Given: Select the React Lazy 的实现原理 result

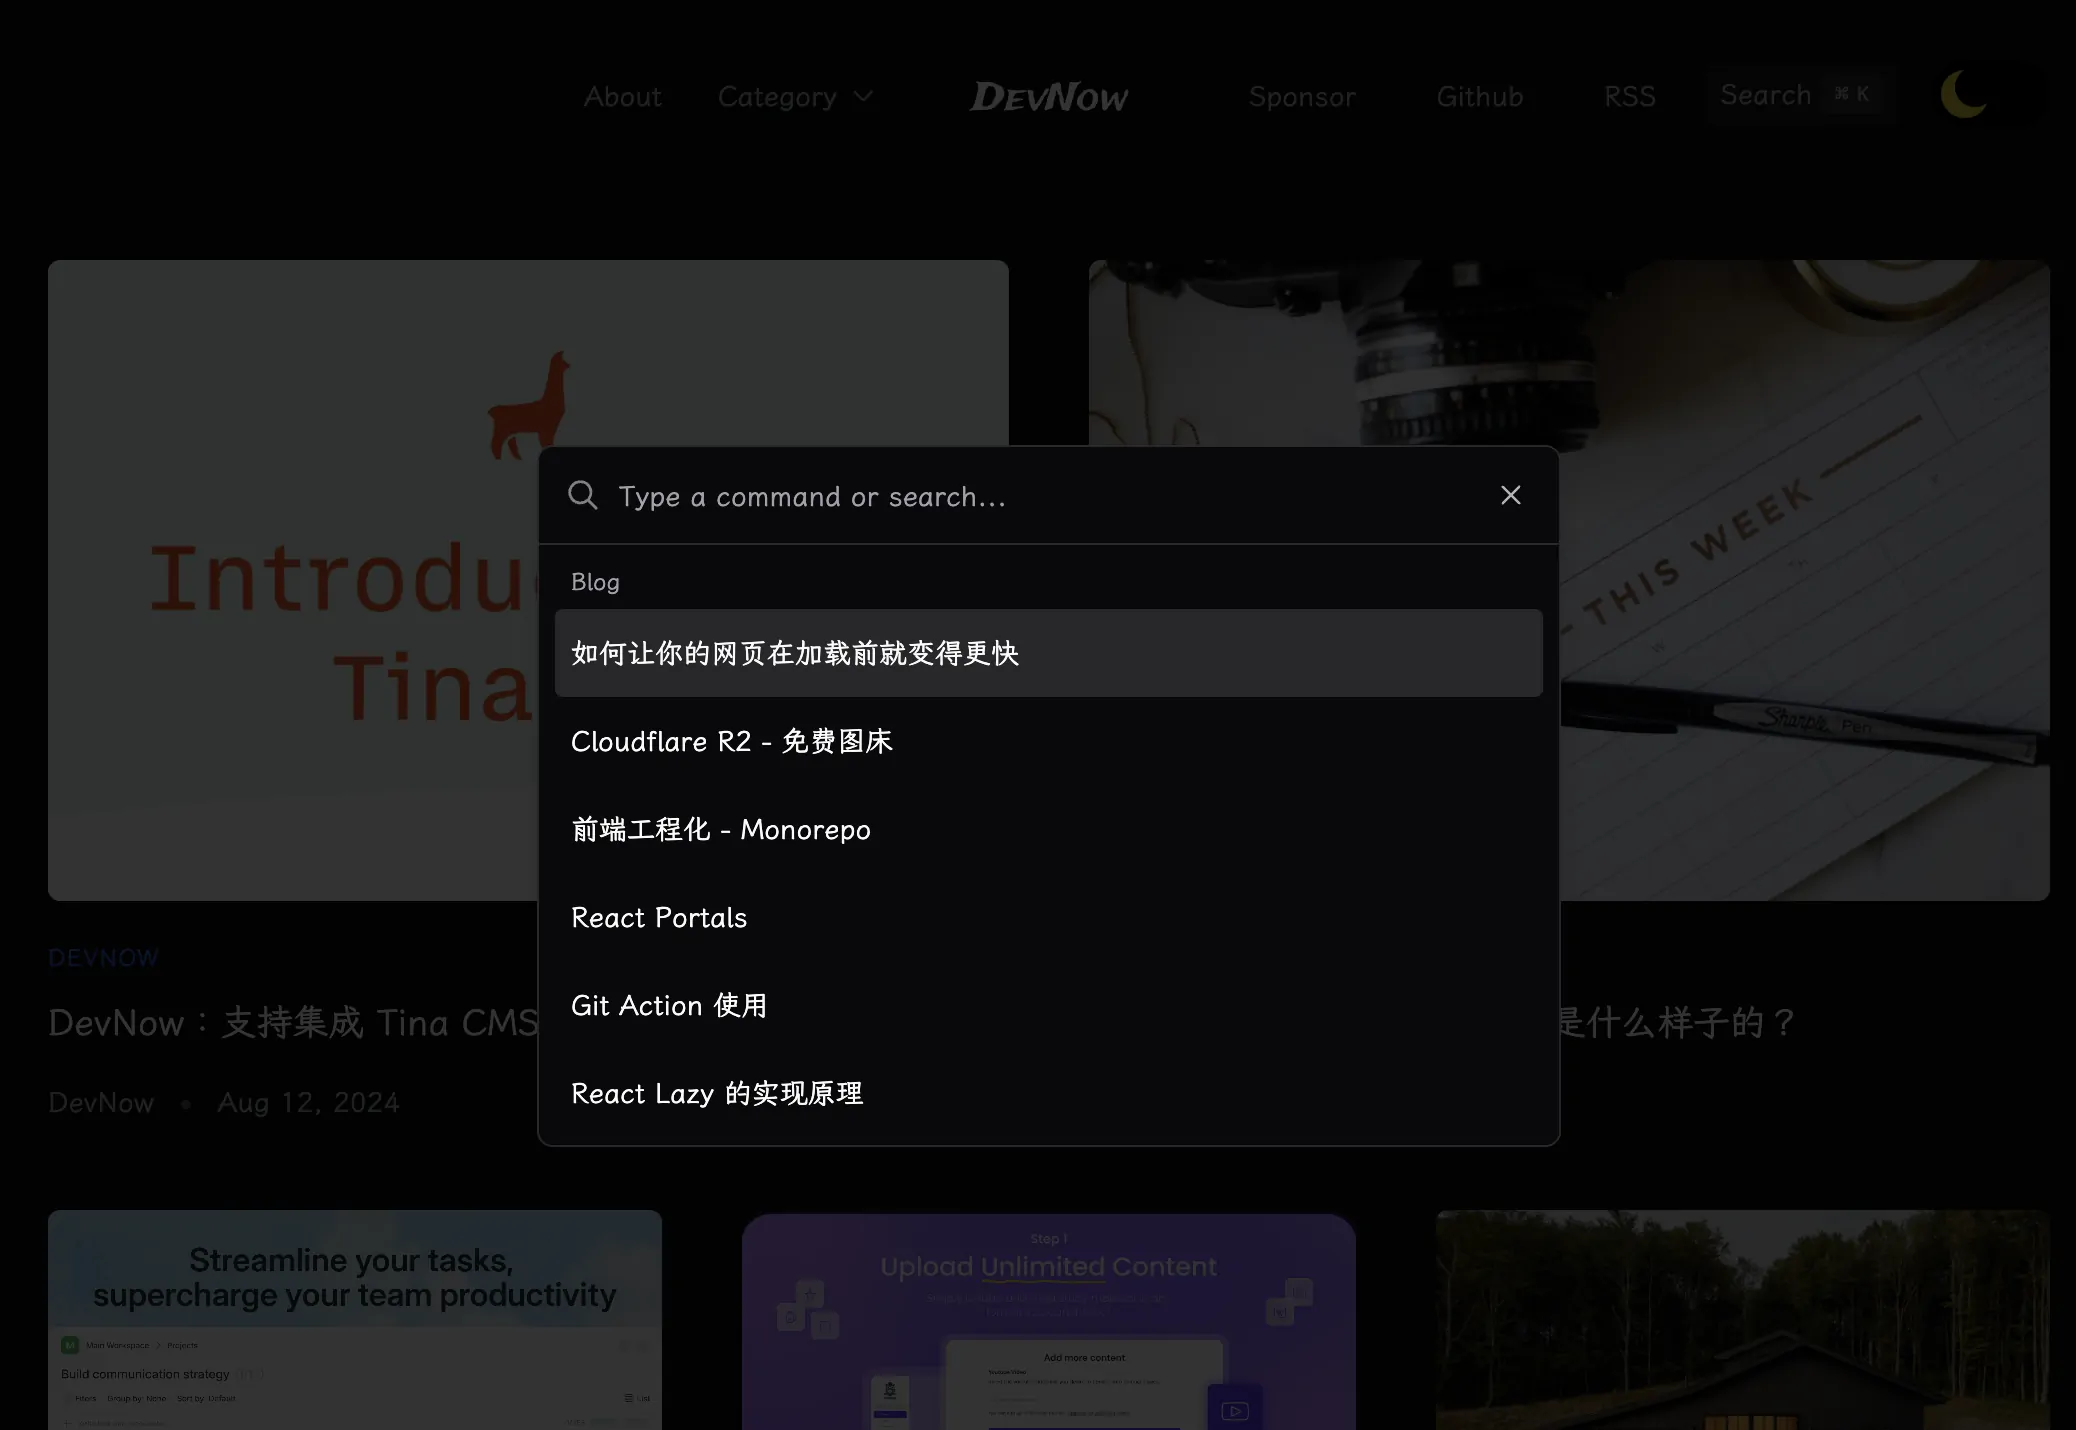Looking at the screenshot, I should (x=716, y=1093).
